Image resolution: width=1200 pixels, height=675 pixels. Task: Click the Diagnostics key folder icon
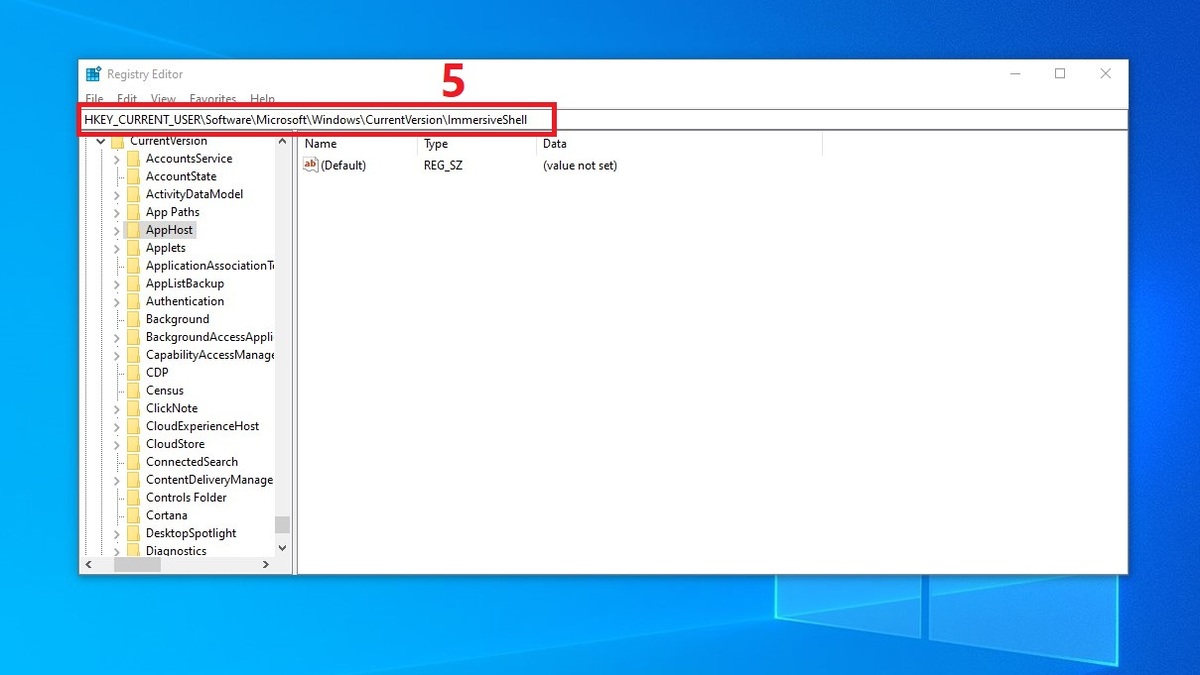(x=133, y=551)
